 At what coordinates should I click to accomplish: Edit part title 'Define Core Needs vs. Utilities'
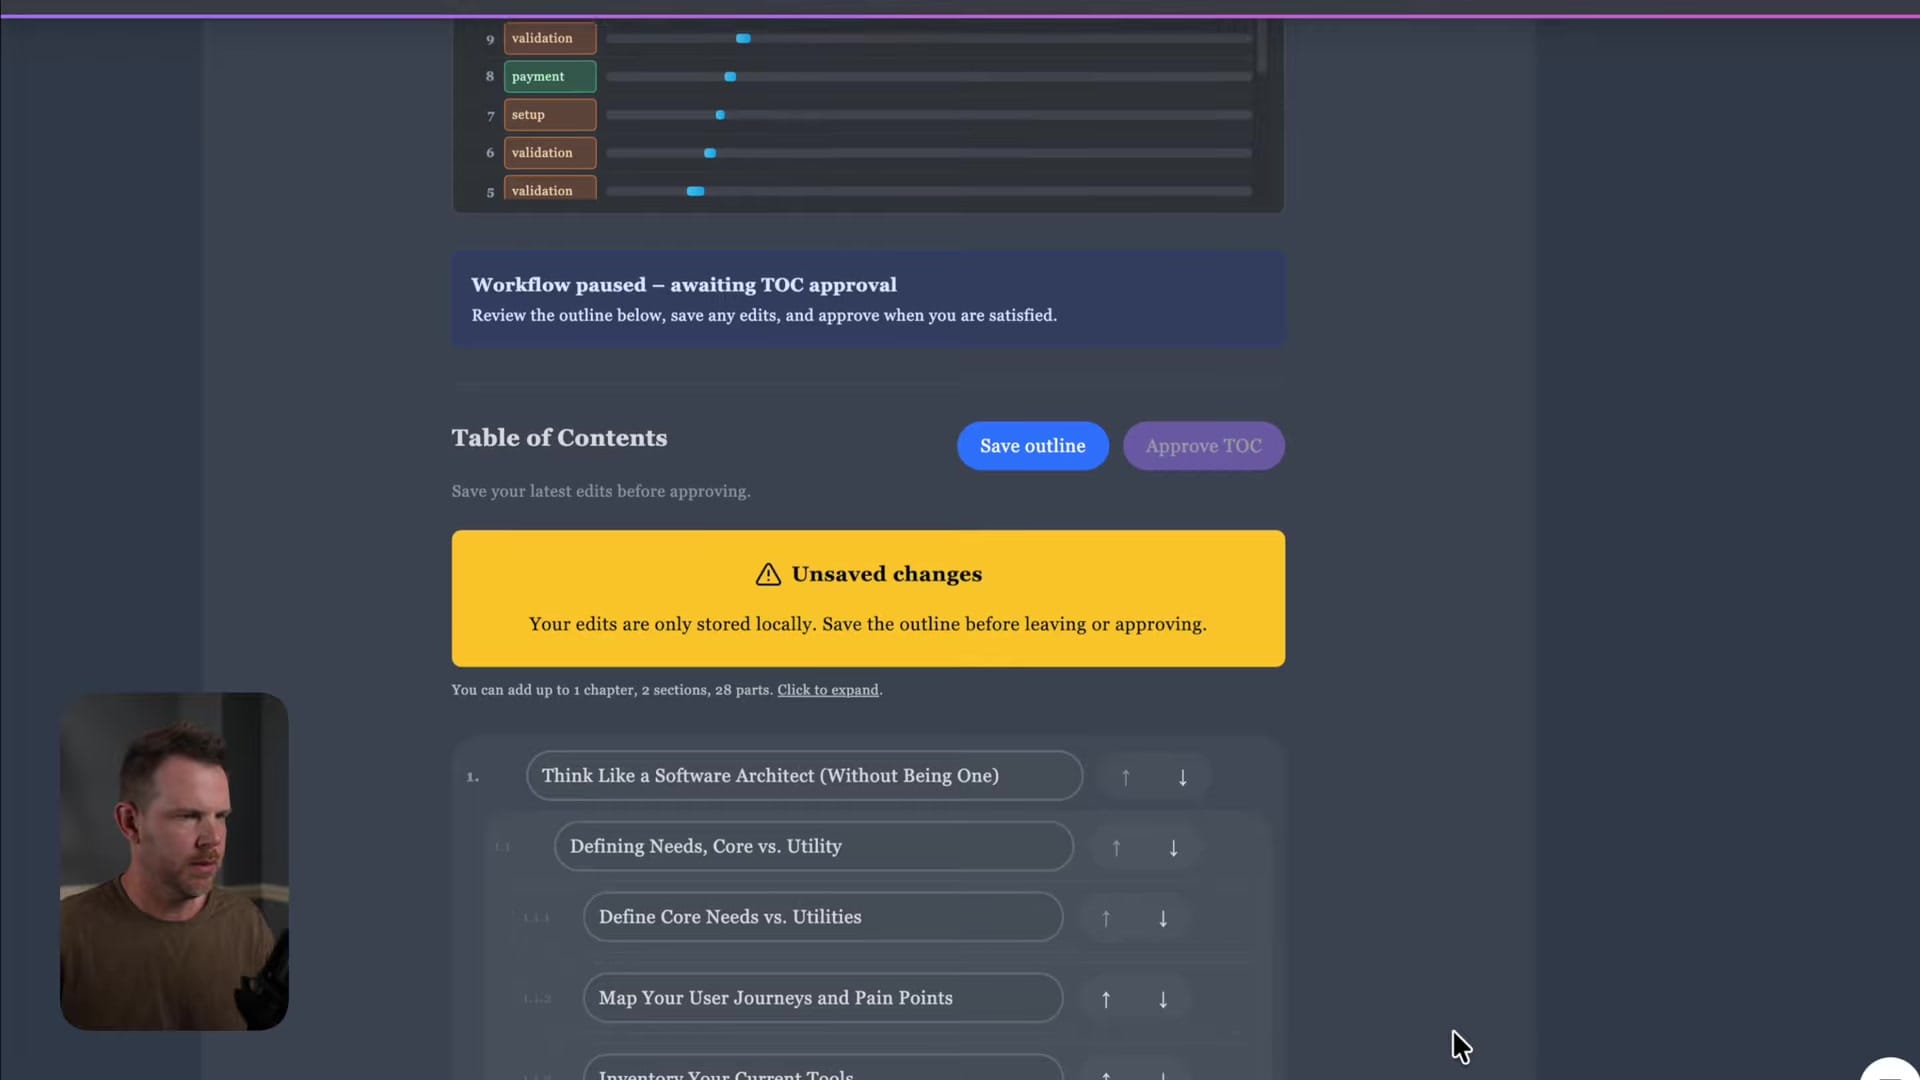click(x=822, y=917)
